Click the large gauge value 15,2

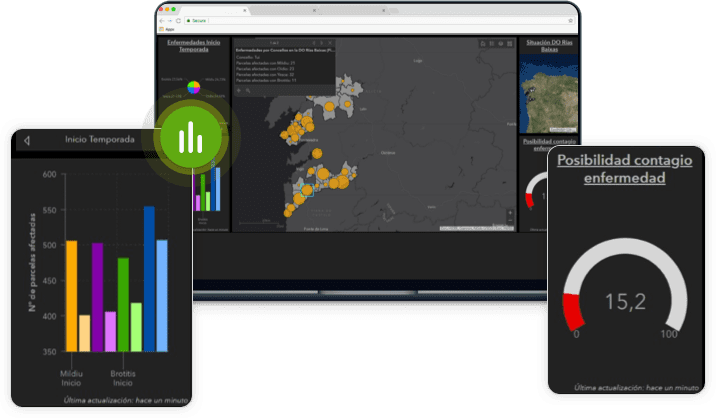[x=625, y=302]
